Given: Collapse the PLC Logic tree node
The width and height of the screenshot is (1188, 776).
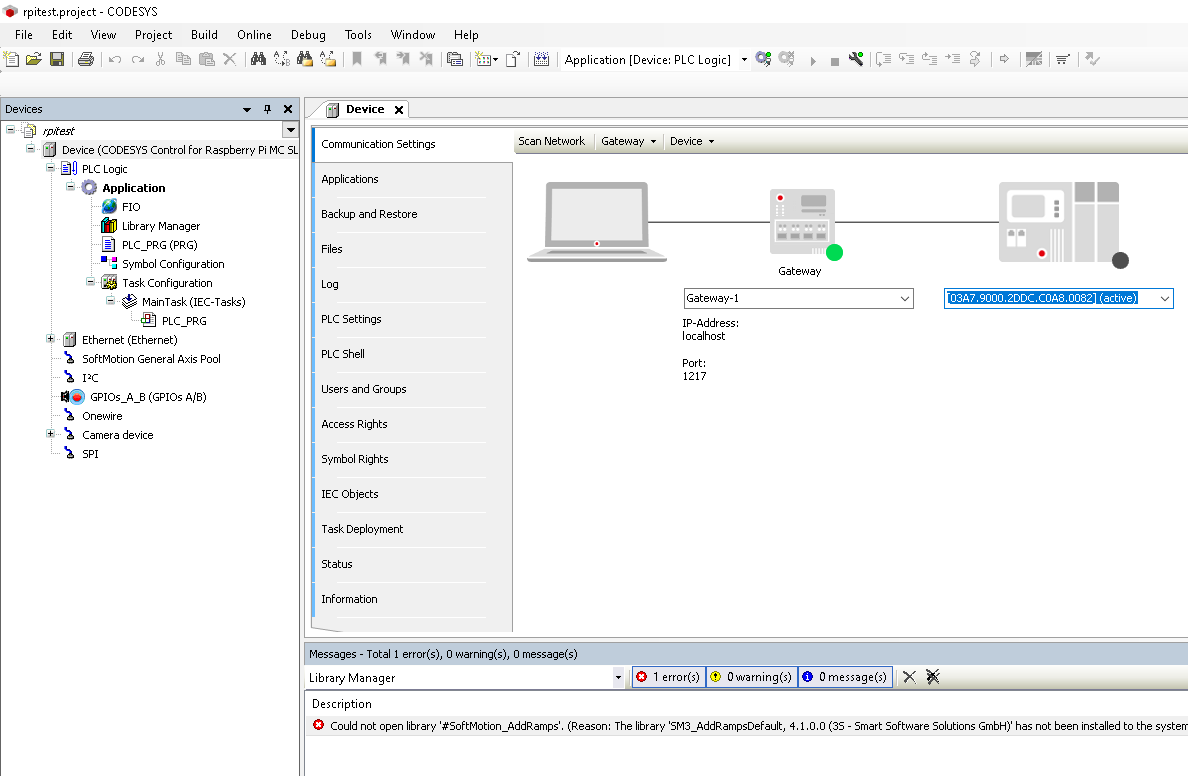Looking at the screenshot, I should [x=50, y=167].
